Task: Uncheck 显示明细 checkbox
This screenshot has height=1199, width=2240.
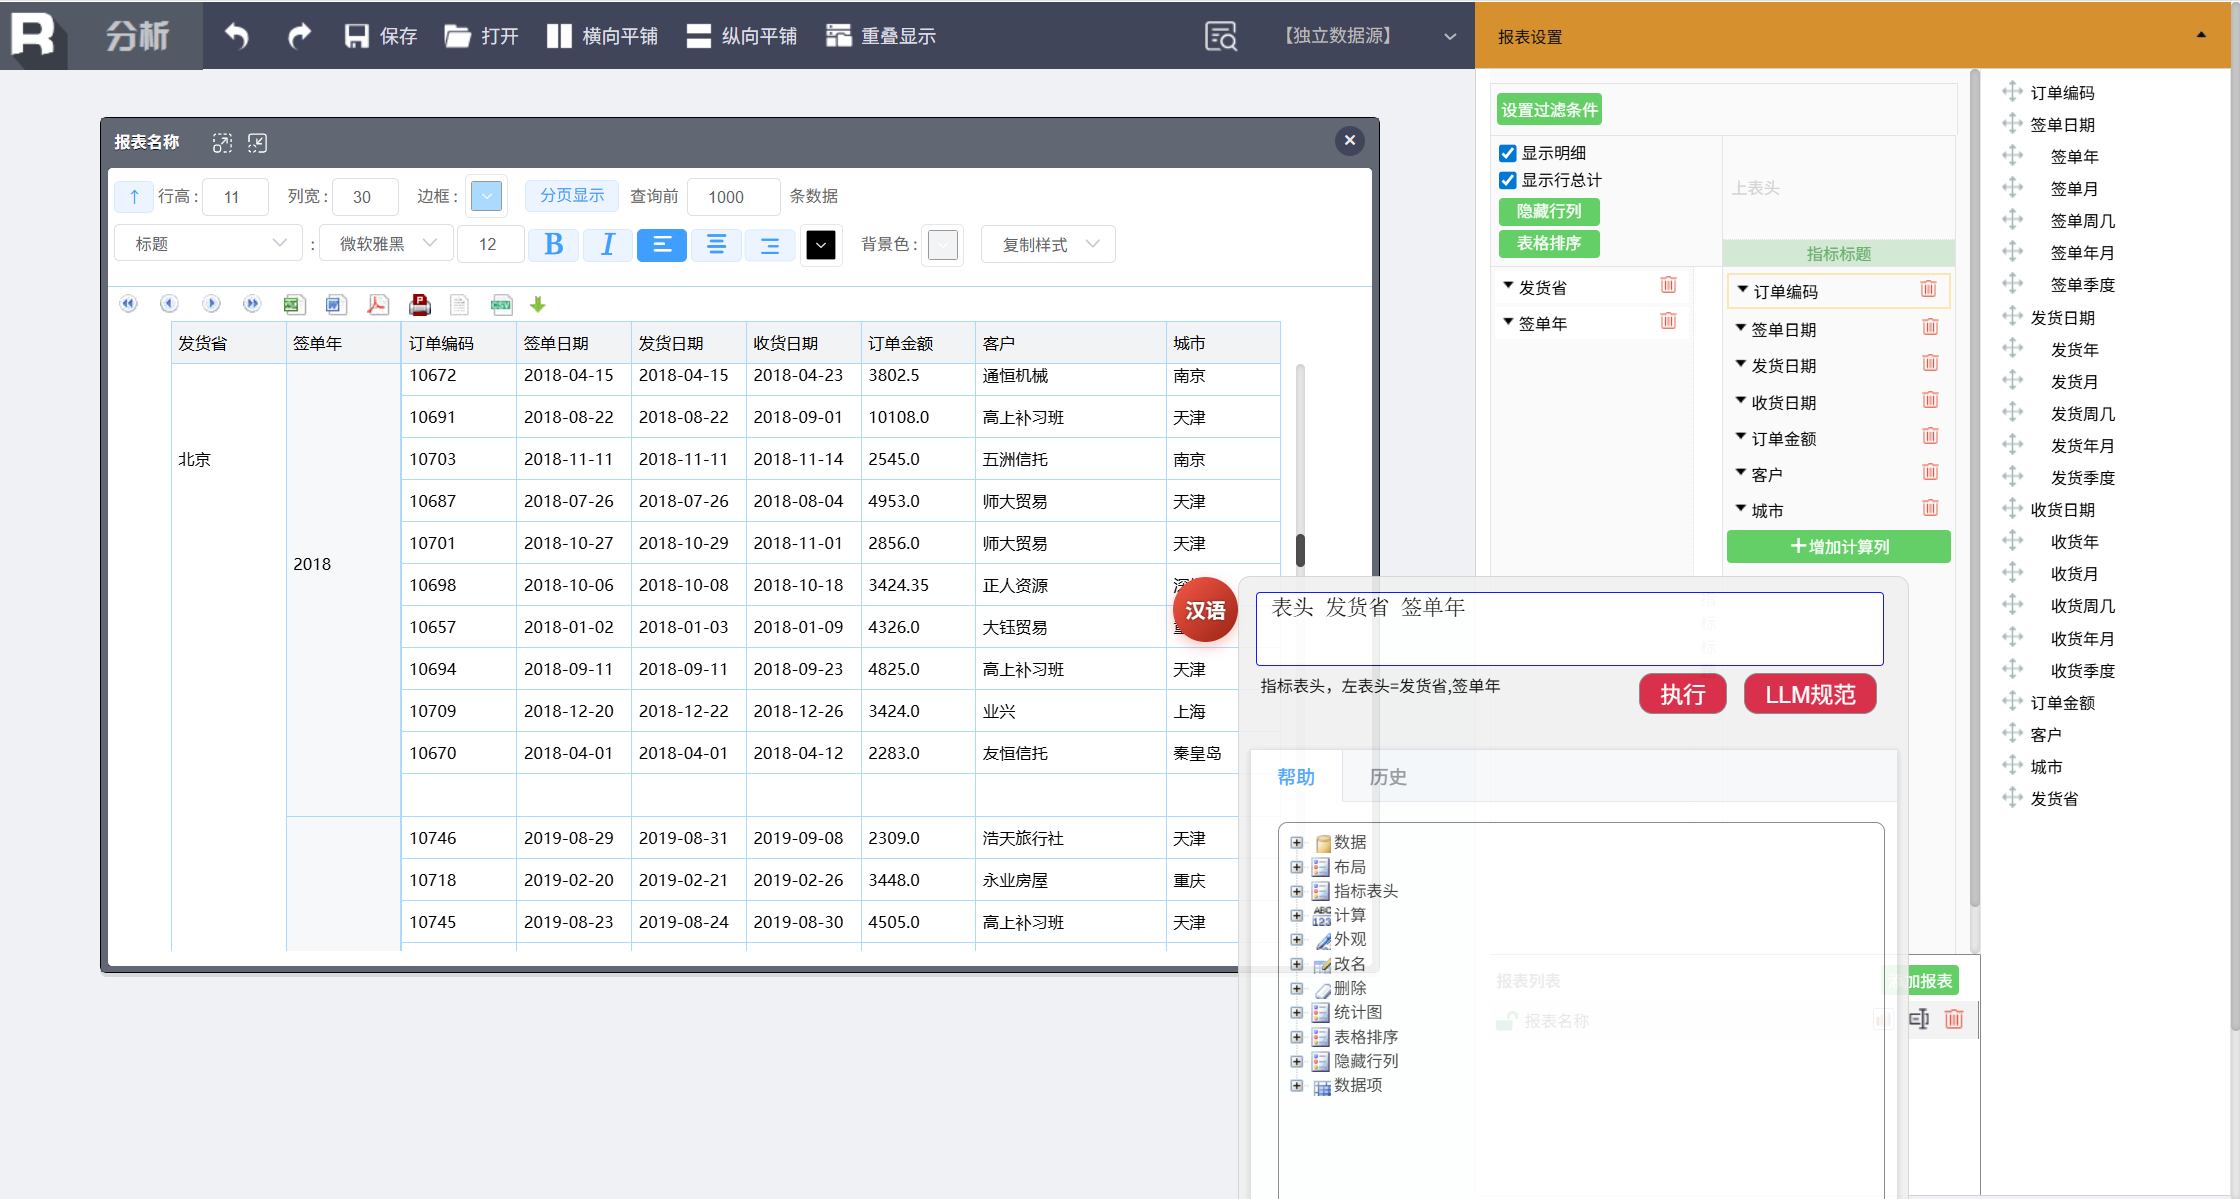Action: click(1508, 153)
